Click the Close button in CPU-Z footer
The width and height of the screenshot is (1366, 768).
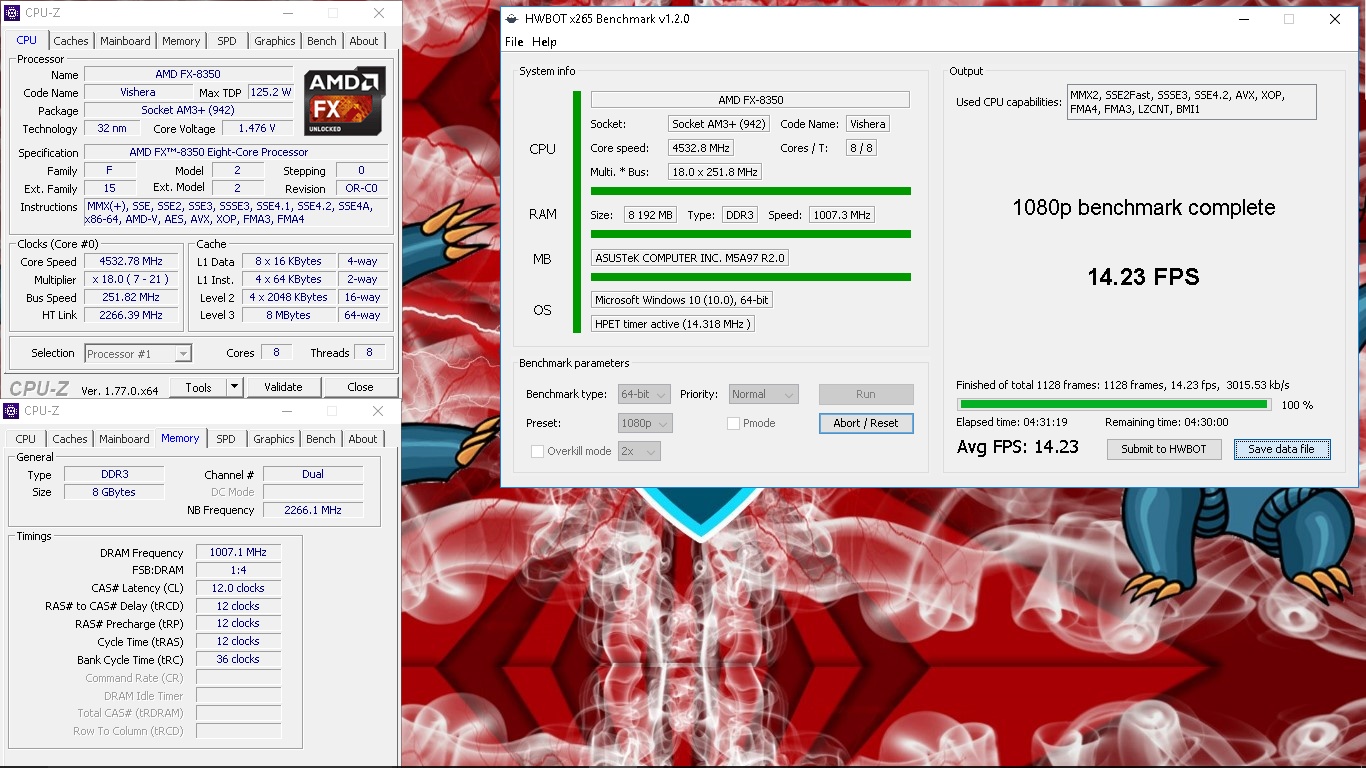click(360, 387)
